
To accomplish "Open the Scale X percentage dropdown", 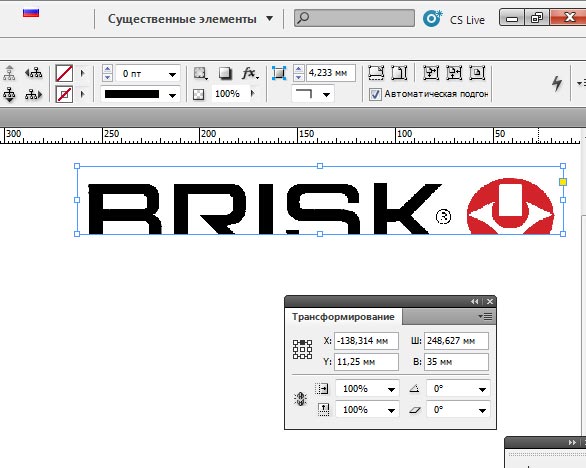I will point(391,390).
